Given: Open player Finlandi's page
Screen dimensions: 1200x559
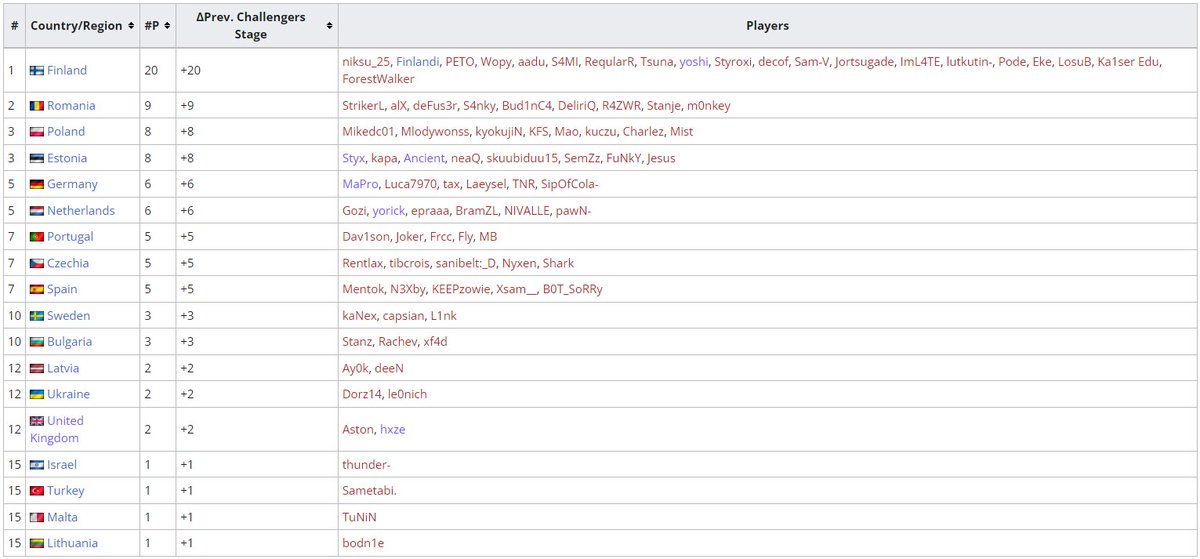Looking at the screenshot, I should (418, 62).
